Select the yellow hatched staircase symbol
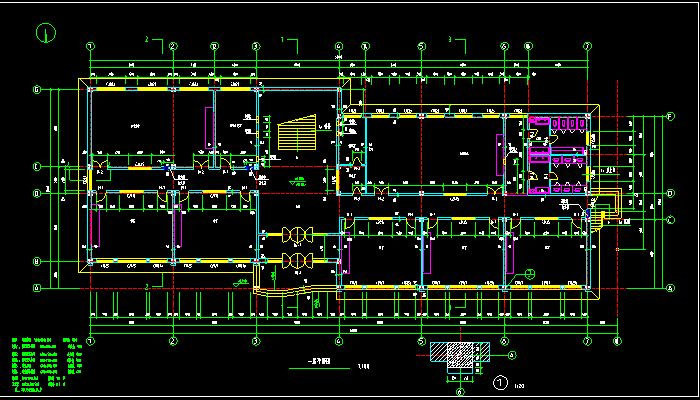 click(x=293, y=133)
